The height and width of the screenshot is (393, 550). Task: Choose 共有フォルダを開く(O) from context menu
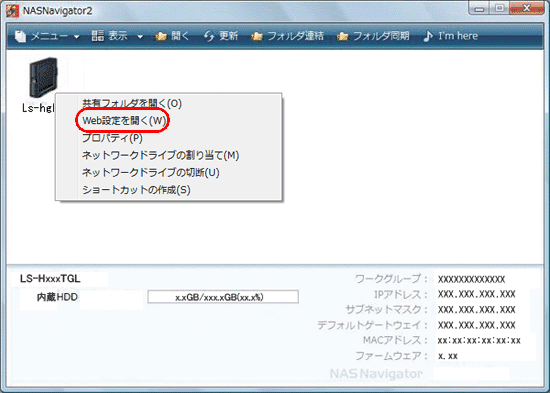point(132,104)
